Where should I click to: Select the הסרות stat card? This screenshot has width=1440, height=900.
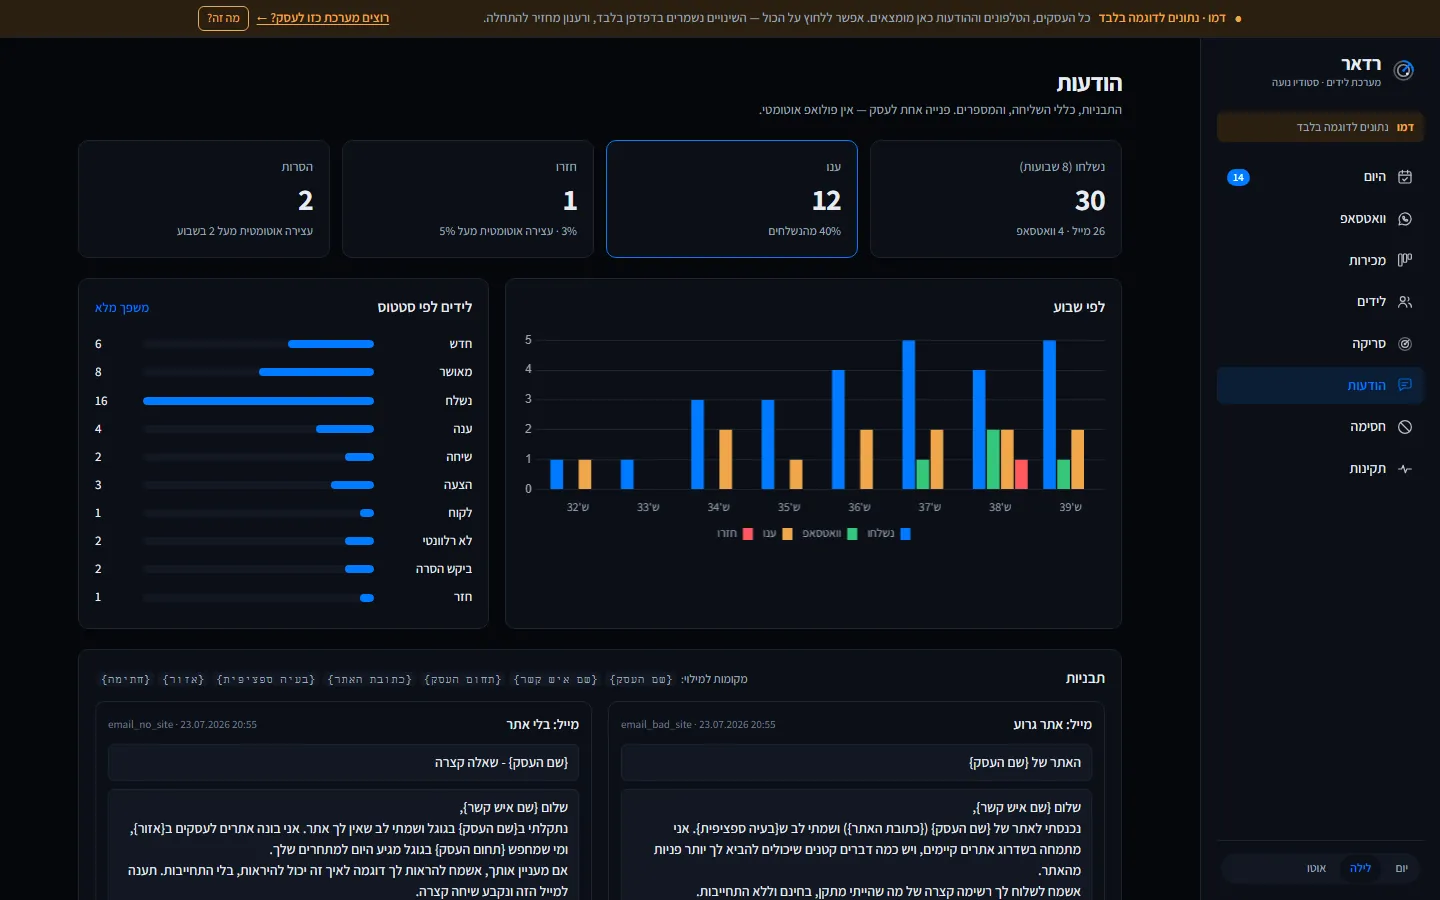coord(204,199)
